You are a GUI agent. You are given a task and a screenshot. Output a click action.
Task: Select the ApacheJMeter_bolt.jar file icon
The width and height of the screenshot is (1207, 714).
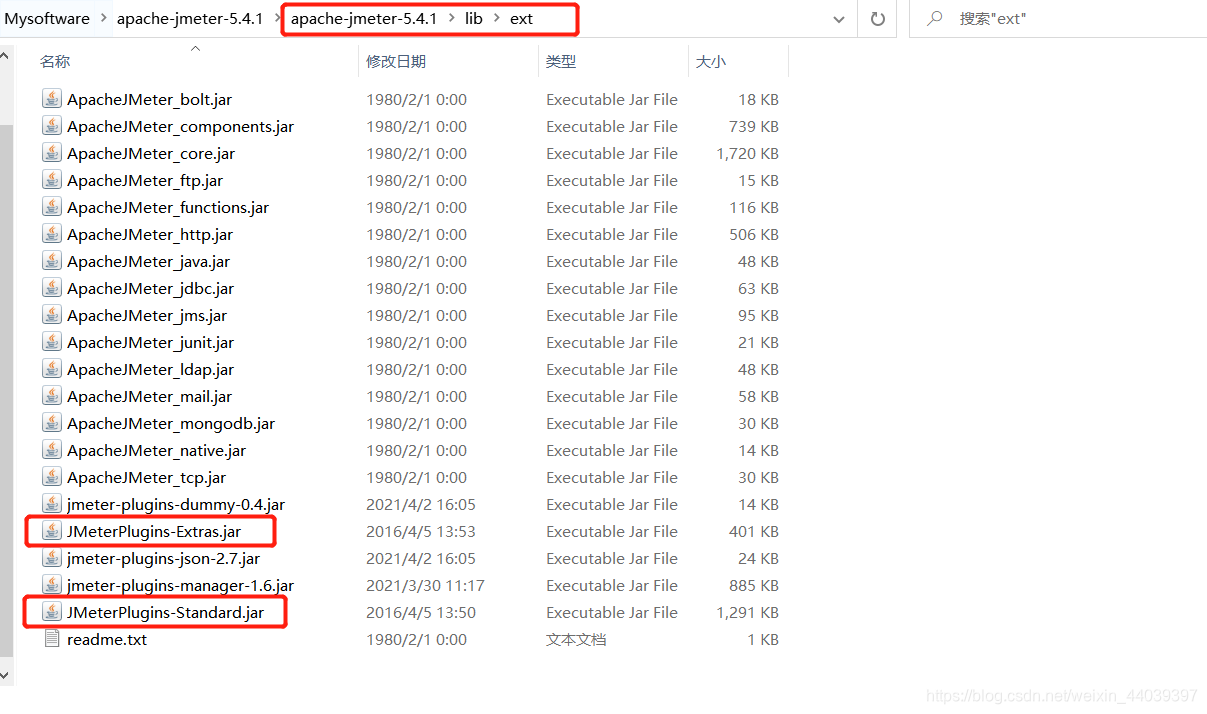click(x=52, y=99)
